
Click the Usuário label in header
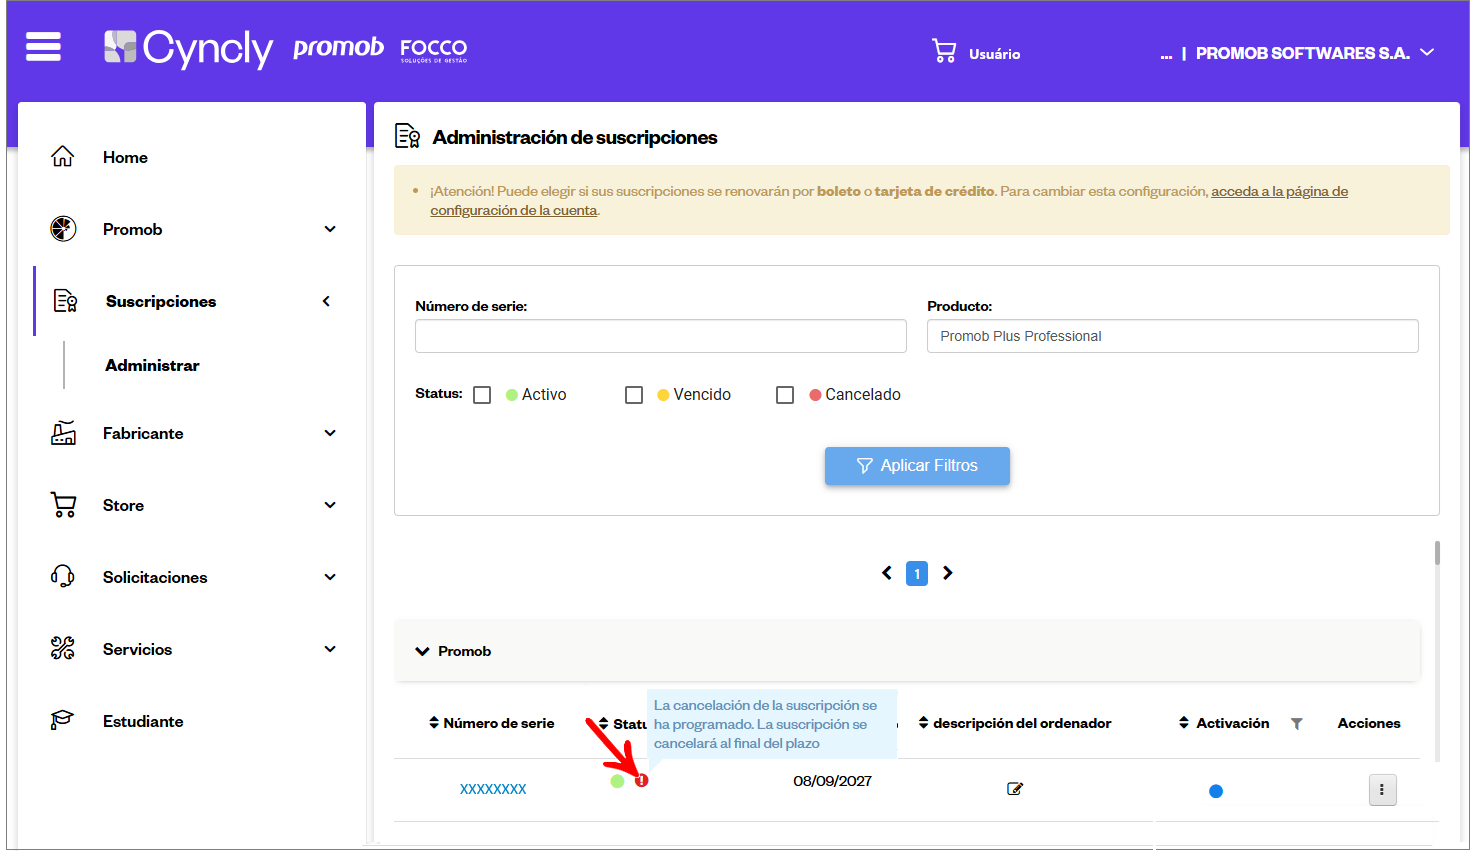995,54
